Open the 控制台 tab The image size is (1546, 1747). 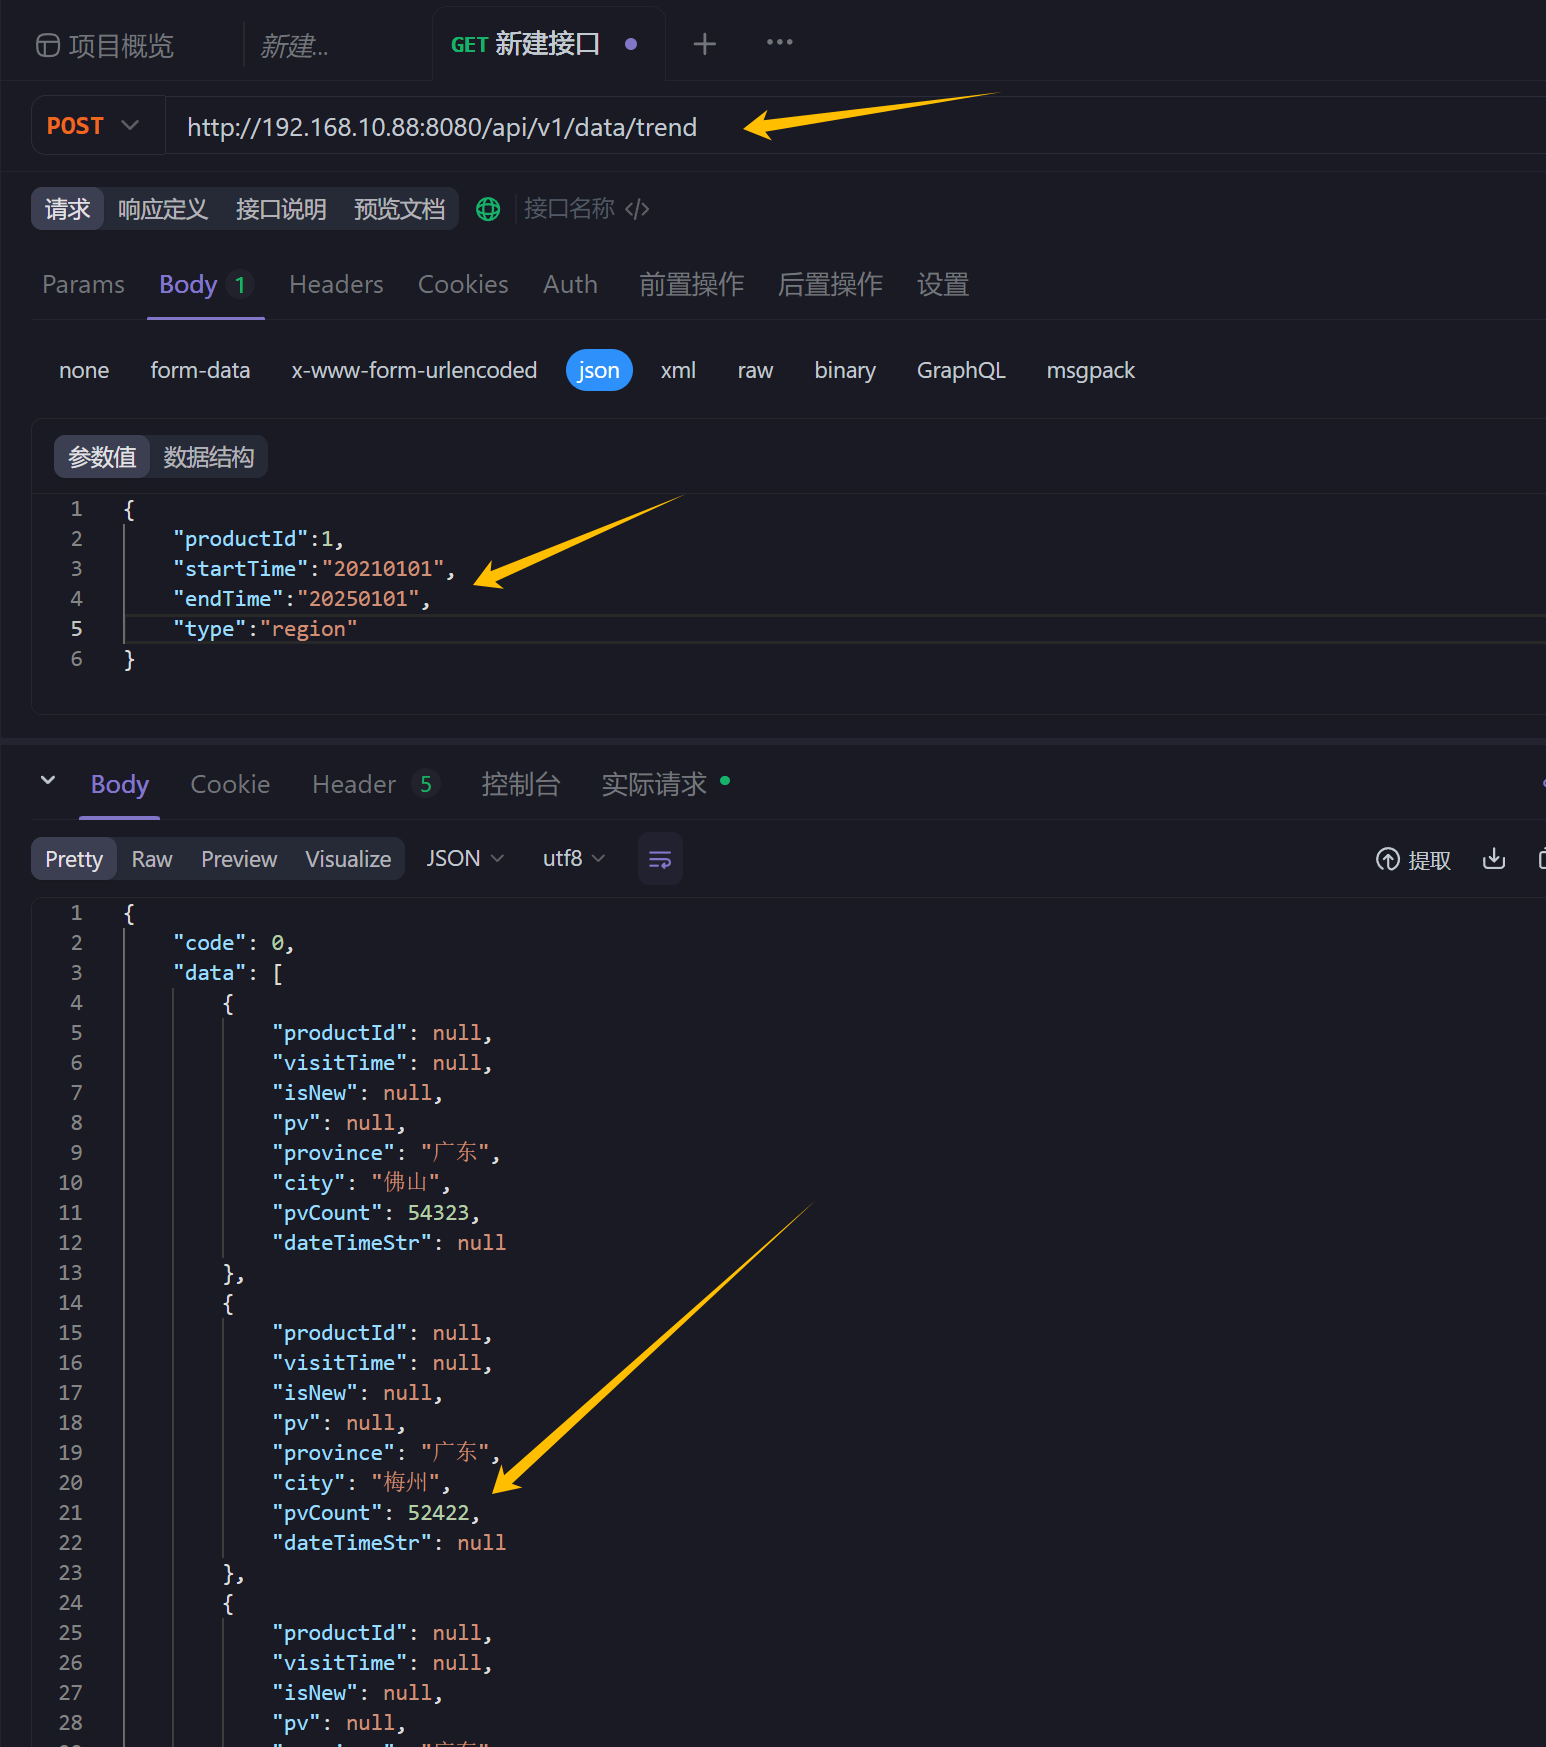pyautogui.click(x=520, y=785)
